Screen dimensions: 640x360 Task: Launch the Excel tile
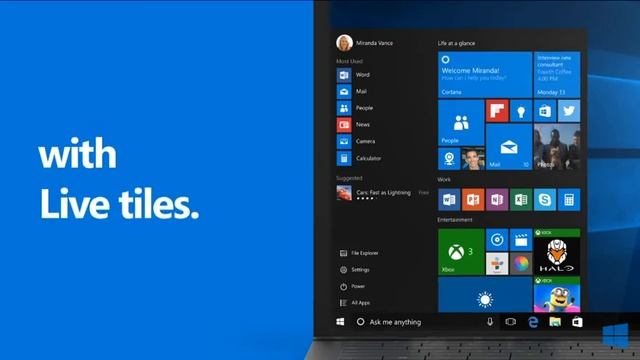[521, 200]
